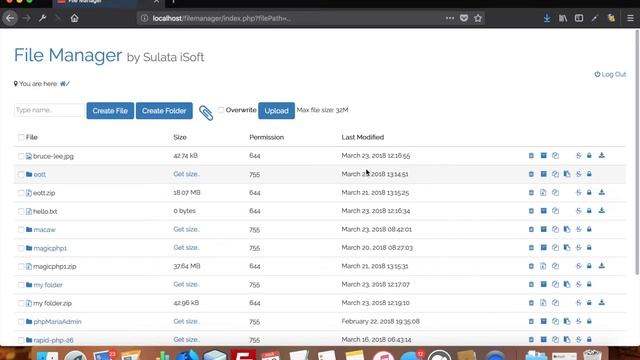Open the page actions three-dots menu

coord(450,18)
